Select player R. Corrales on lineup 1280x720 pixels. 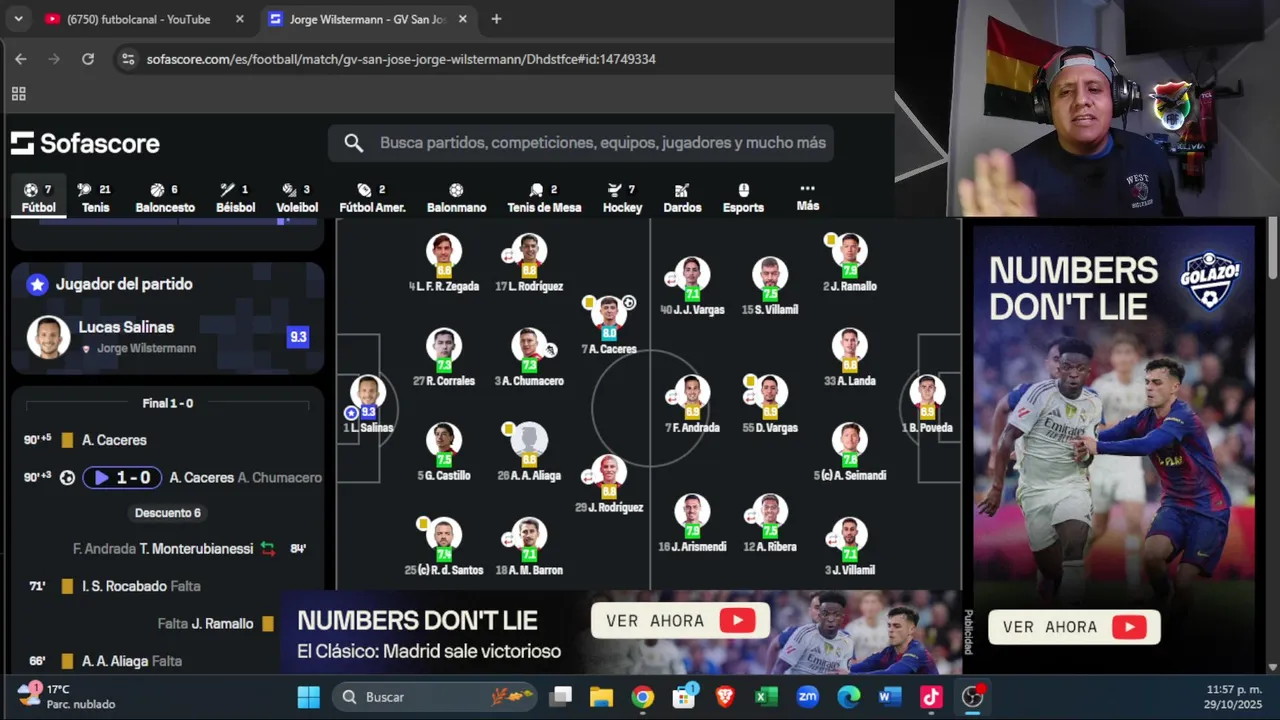(x=444, y=357)
